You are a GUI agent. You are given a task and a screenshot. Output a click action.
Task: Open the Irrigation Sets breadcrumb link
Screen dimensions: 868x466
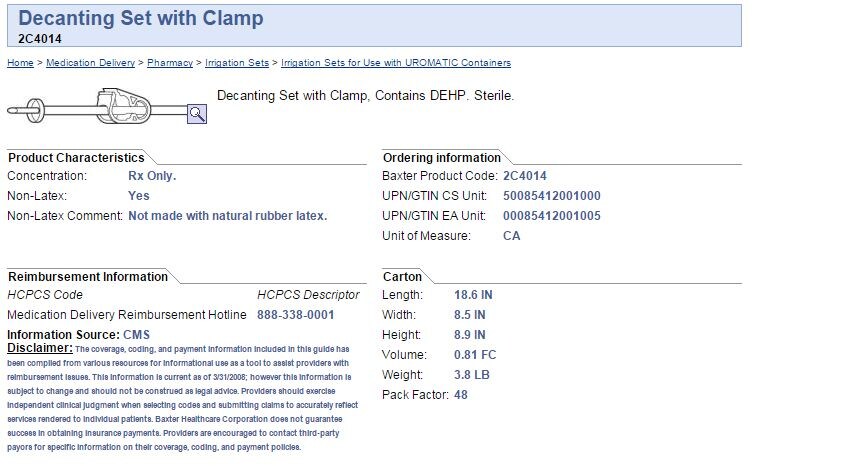coord(237,63)
